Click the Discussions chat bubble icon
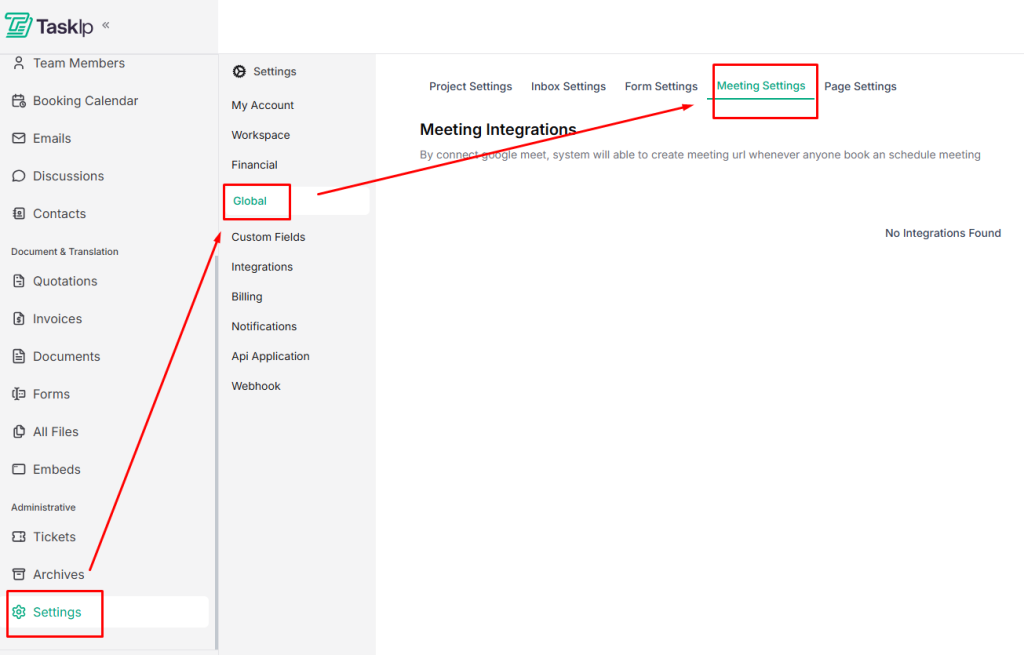Image resolution: width=1024 pixels, height=655 pixels. (x=18, y=176)
